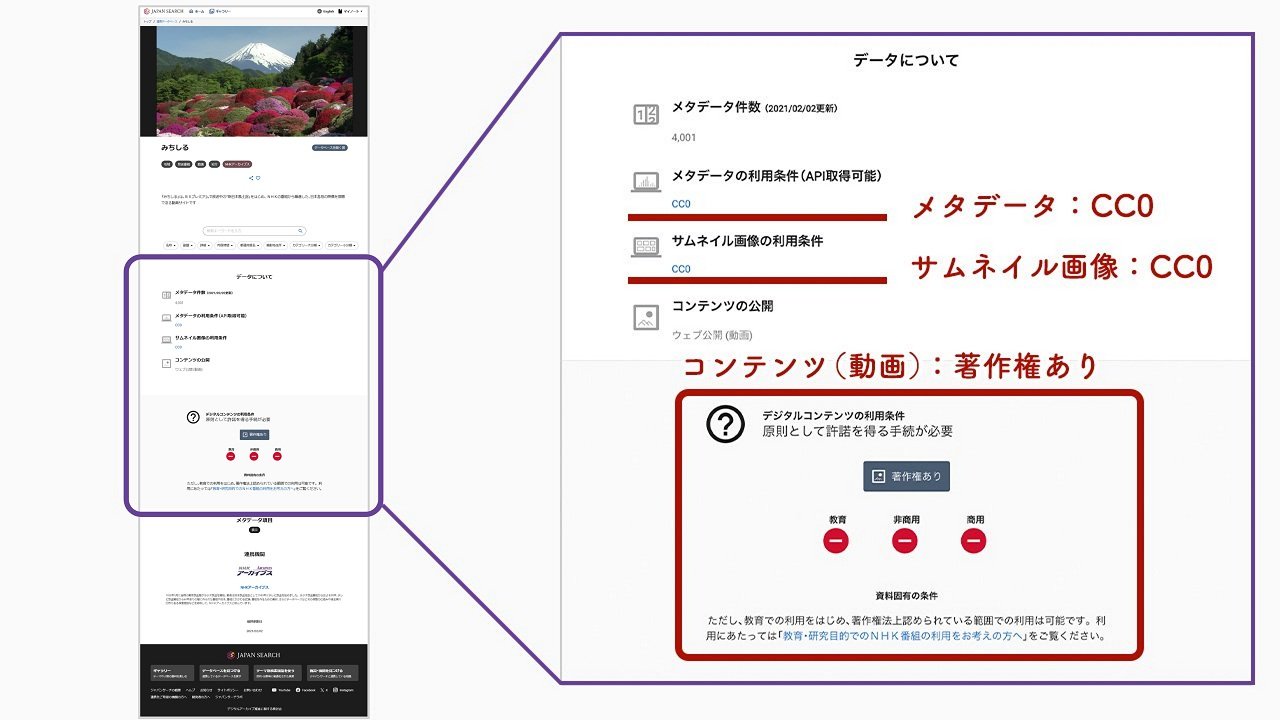1280x720 pixels.
Task: Expand the マイノート dropdown in the header
Action: [353, 11]
